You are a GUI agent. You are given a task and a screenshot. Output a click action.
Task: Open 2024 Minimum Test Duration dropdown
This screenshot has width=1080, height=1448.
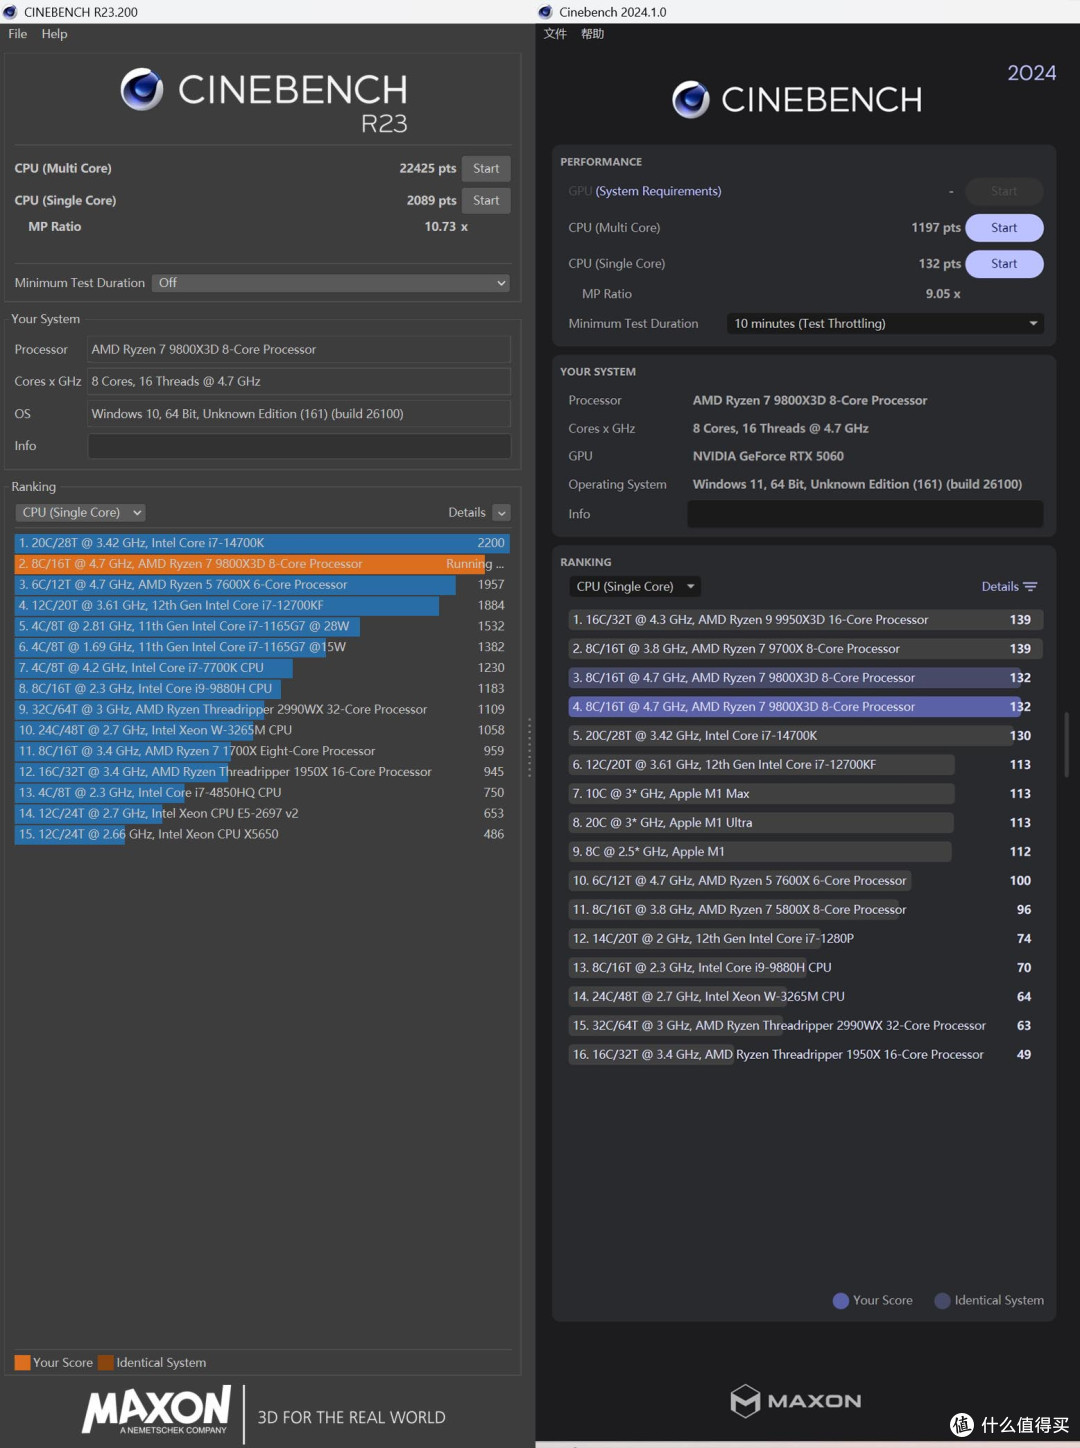tap(885, 324)
